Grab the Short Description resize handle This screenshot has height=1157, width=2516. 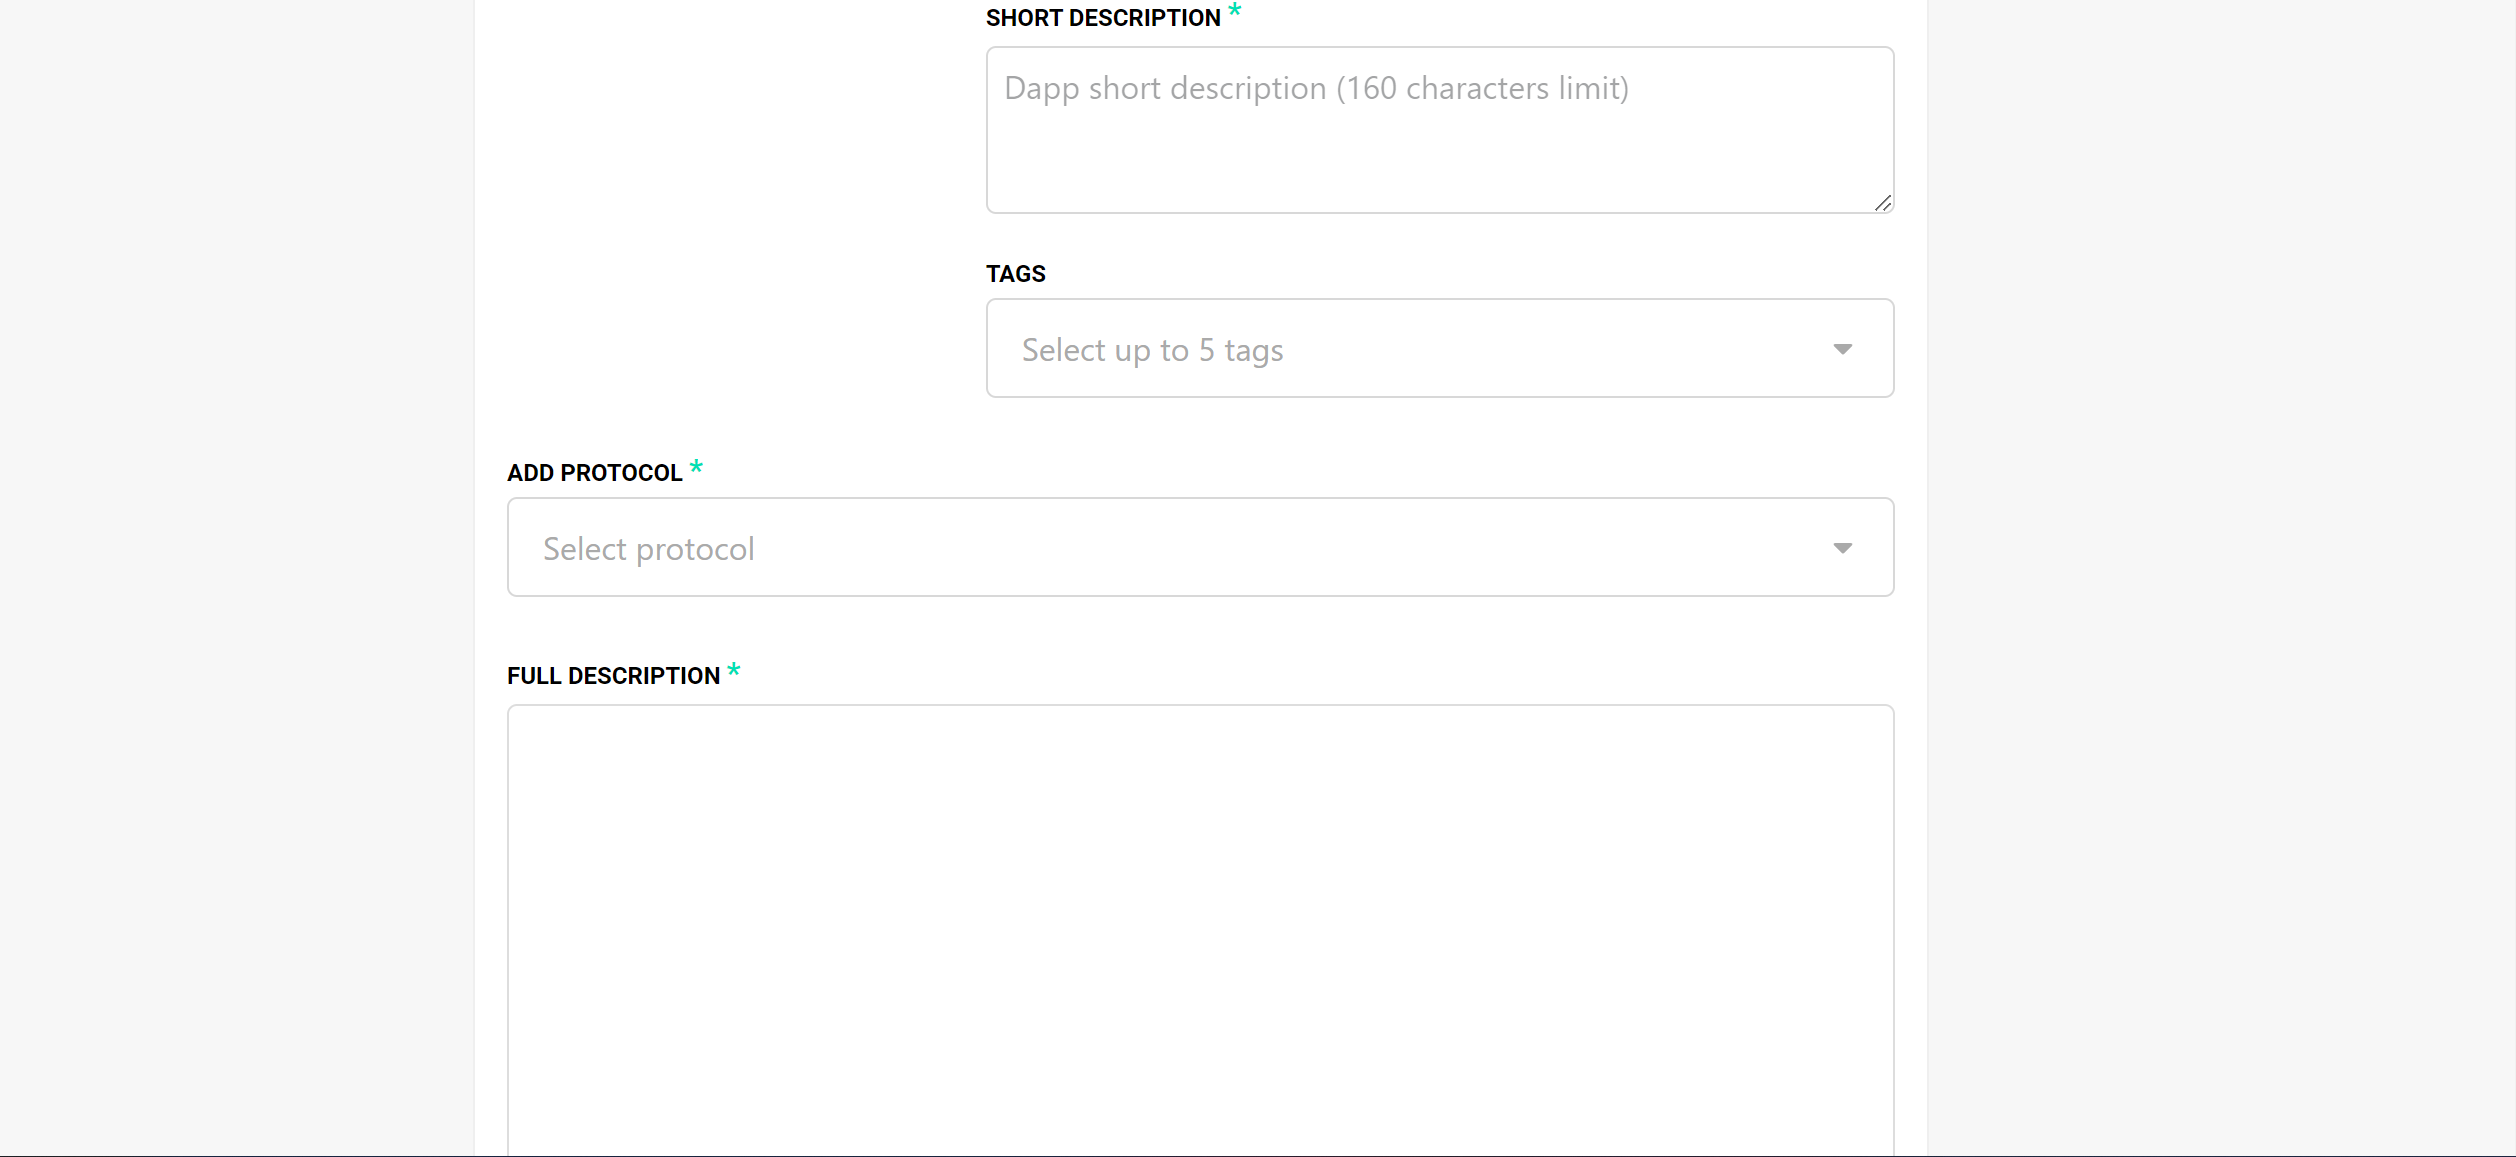(1883, 203)
